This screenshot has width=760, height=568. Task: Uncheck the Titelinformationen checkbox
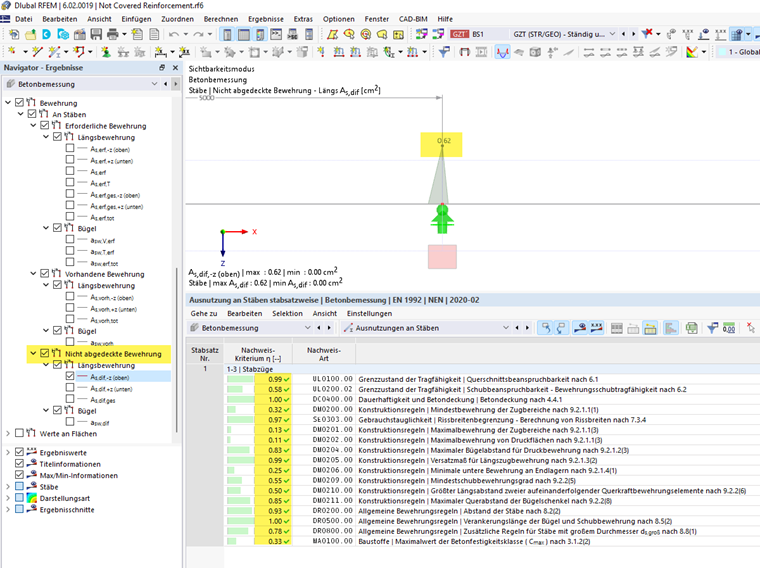[x=19, y=463]
